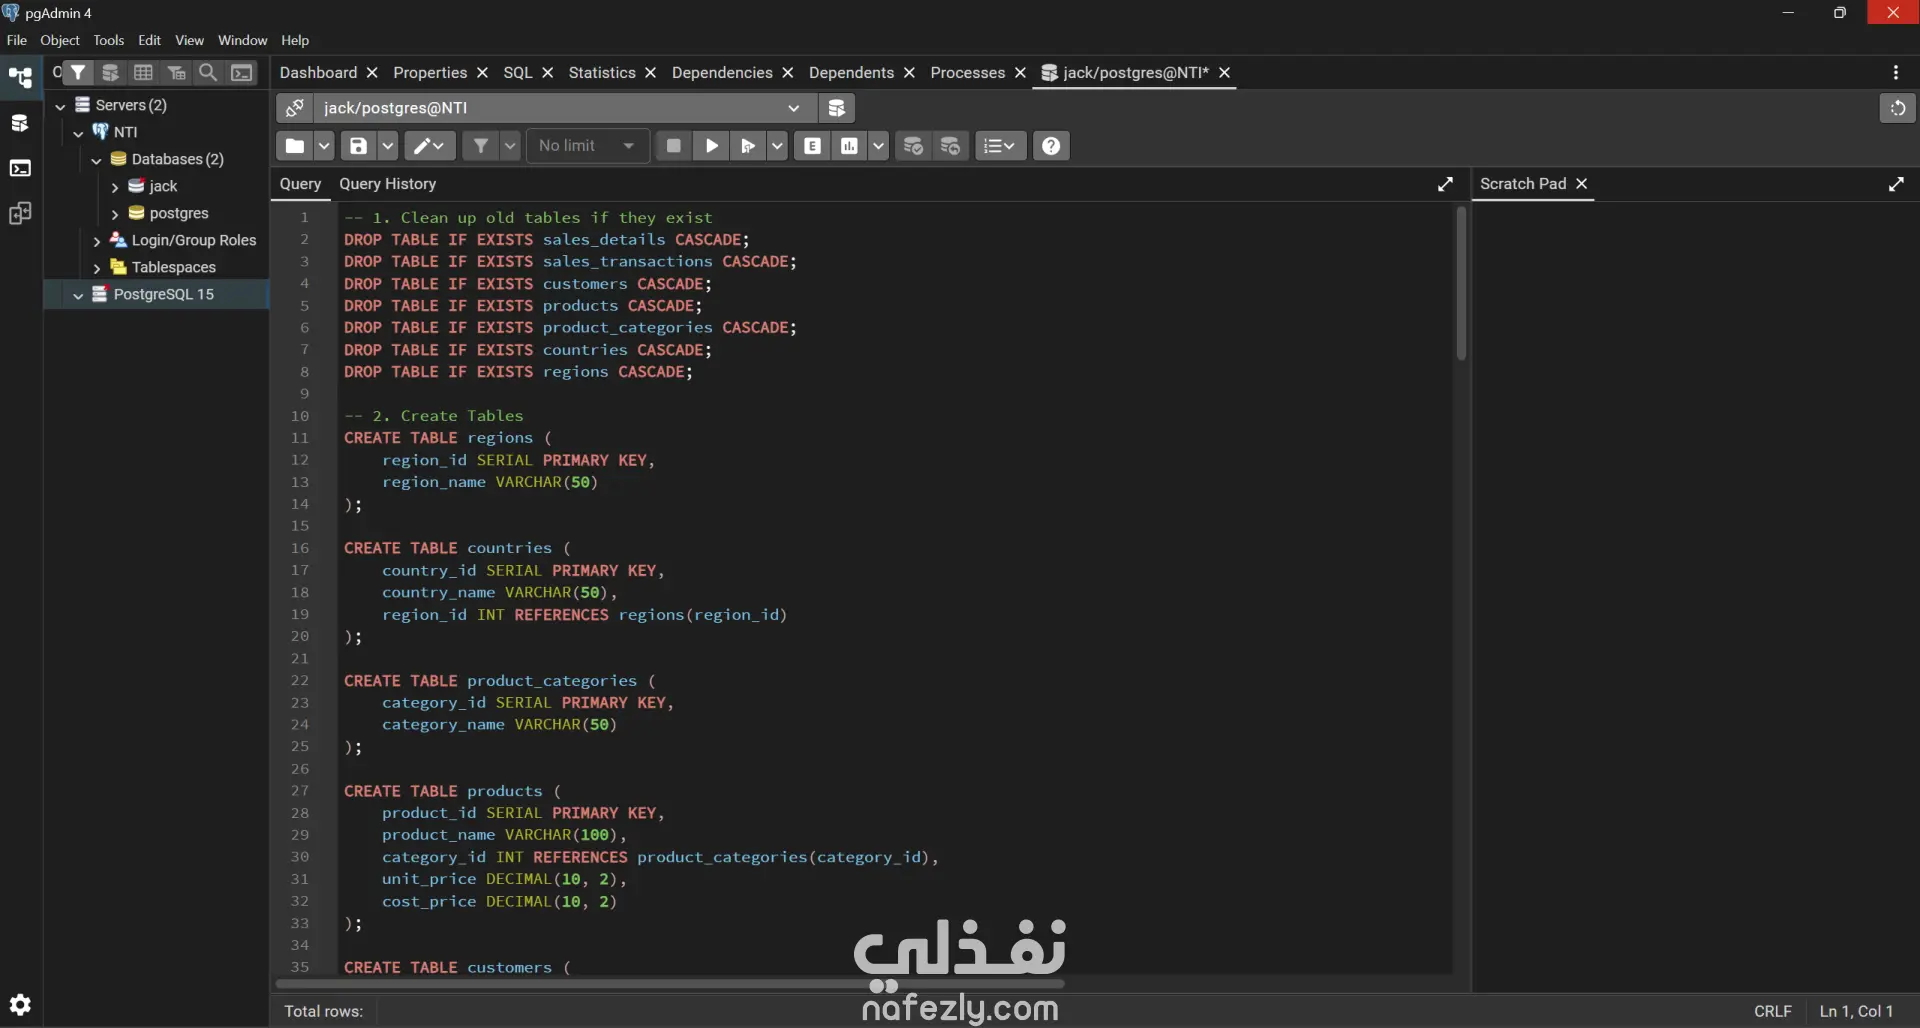Switch to the Properties tab

coord(430,72)
